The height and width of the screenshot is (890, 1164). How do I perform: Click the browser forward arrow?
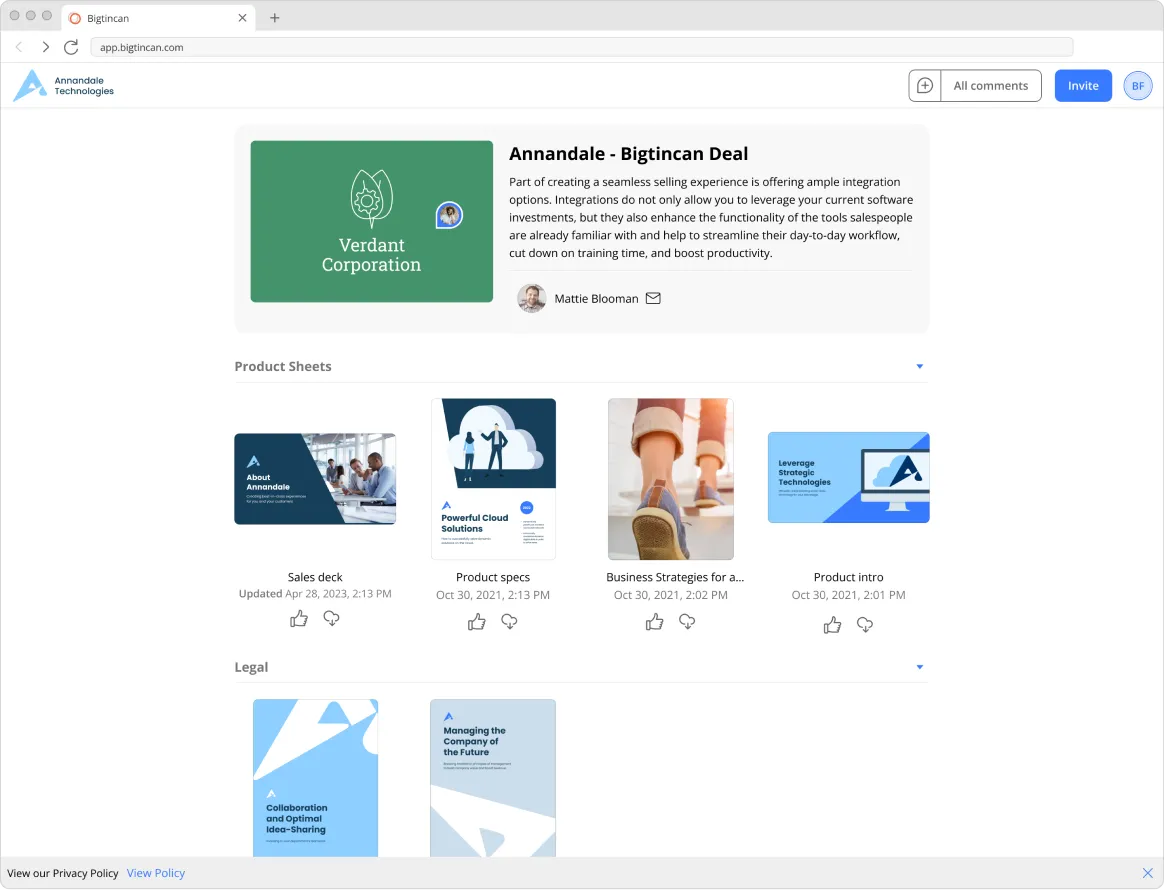point(45,48)
